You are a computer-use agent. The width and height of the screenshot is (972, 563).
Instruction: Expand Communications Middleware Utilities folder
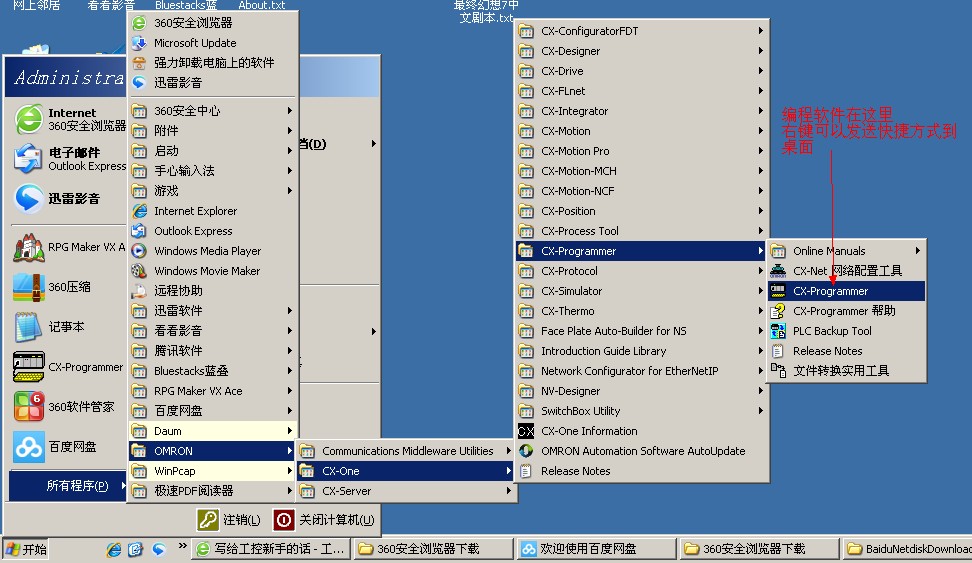pyautogui.click(x=406, y=451)
